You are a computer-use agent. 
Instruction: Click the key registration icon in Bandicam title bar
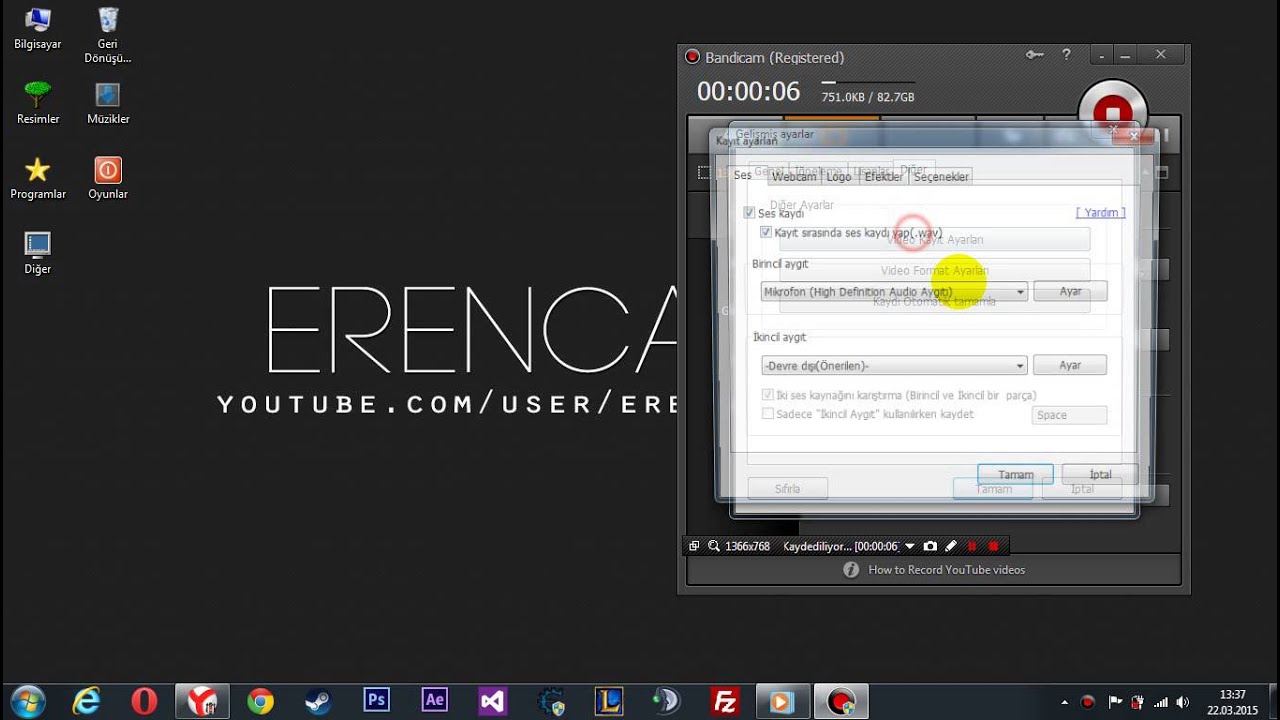tap(1037, 56)
